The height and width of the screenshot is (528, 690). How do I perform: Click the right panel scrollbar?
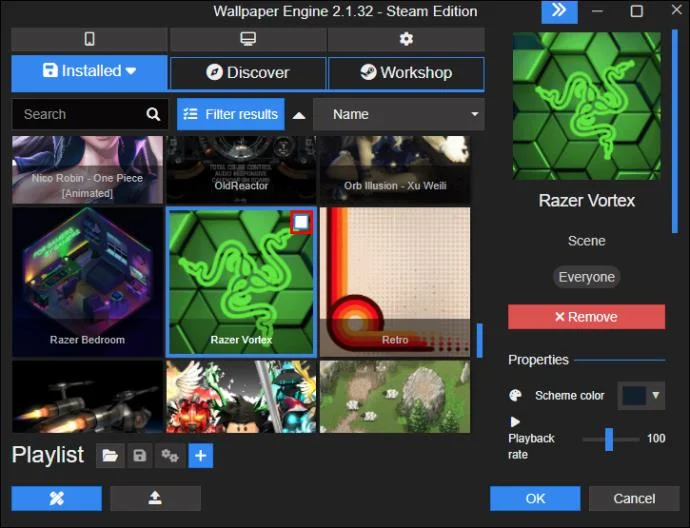pos(675,131)
